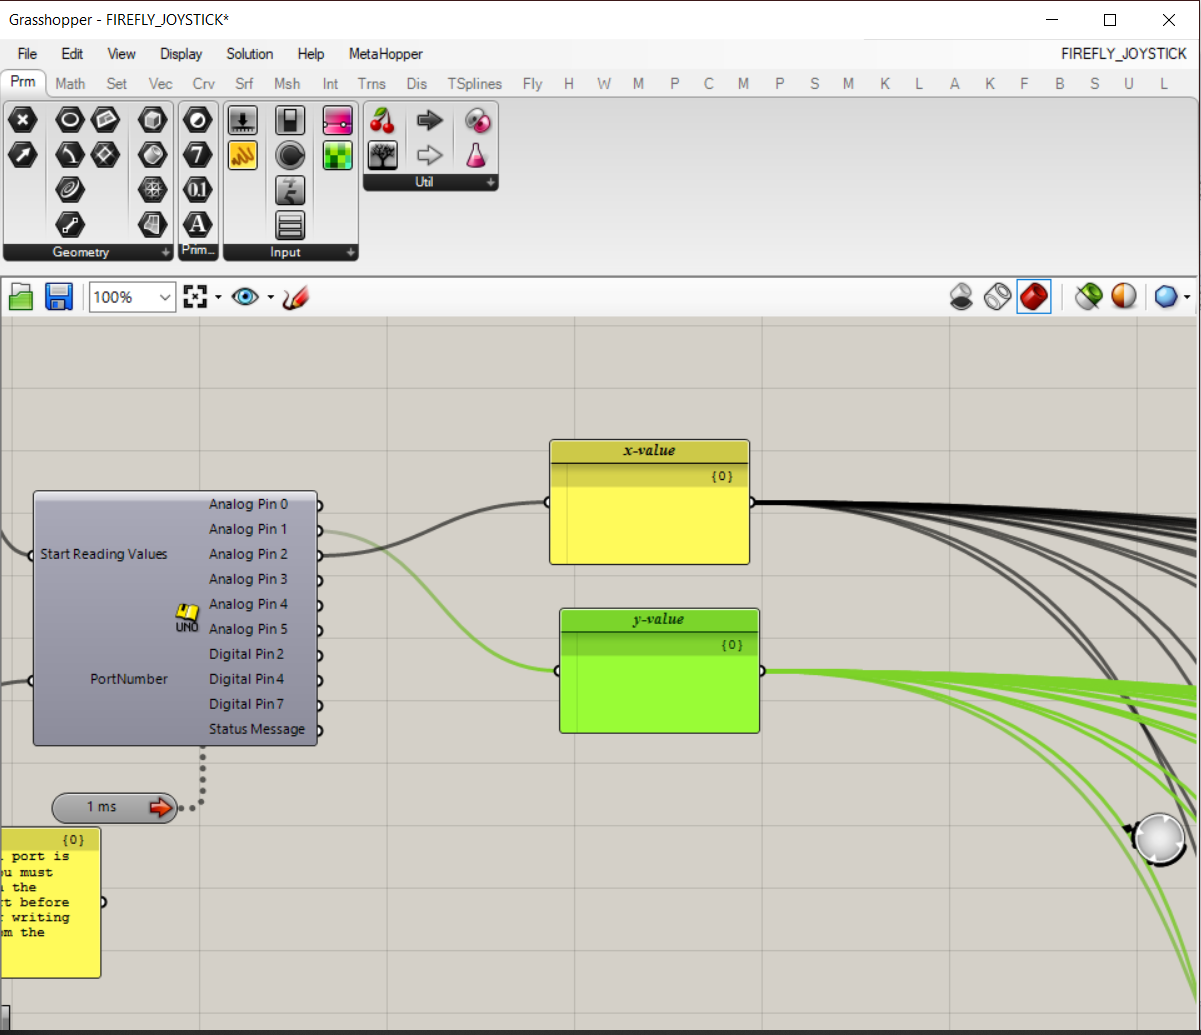Select the Box parameter icon
The image size is (1201, 1035).
click(x=152, y=121)
